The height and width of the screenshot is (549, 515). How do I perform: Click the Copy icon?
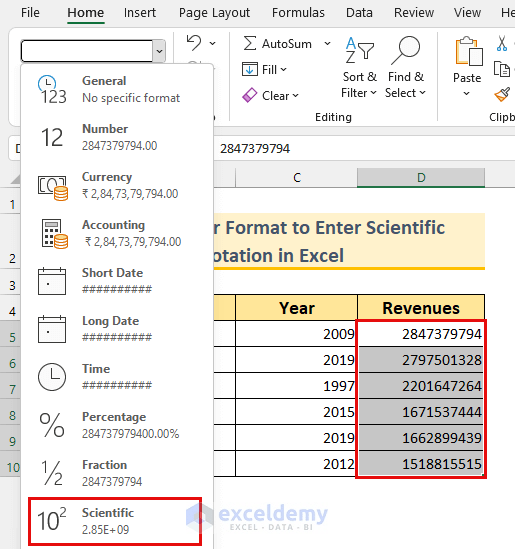pyautogui.click(x=502, y=69)
